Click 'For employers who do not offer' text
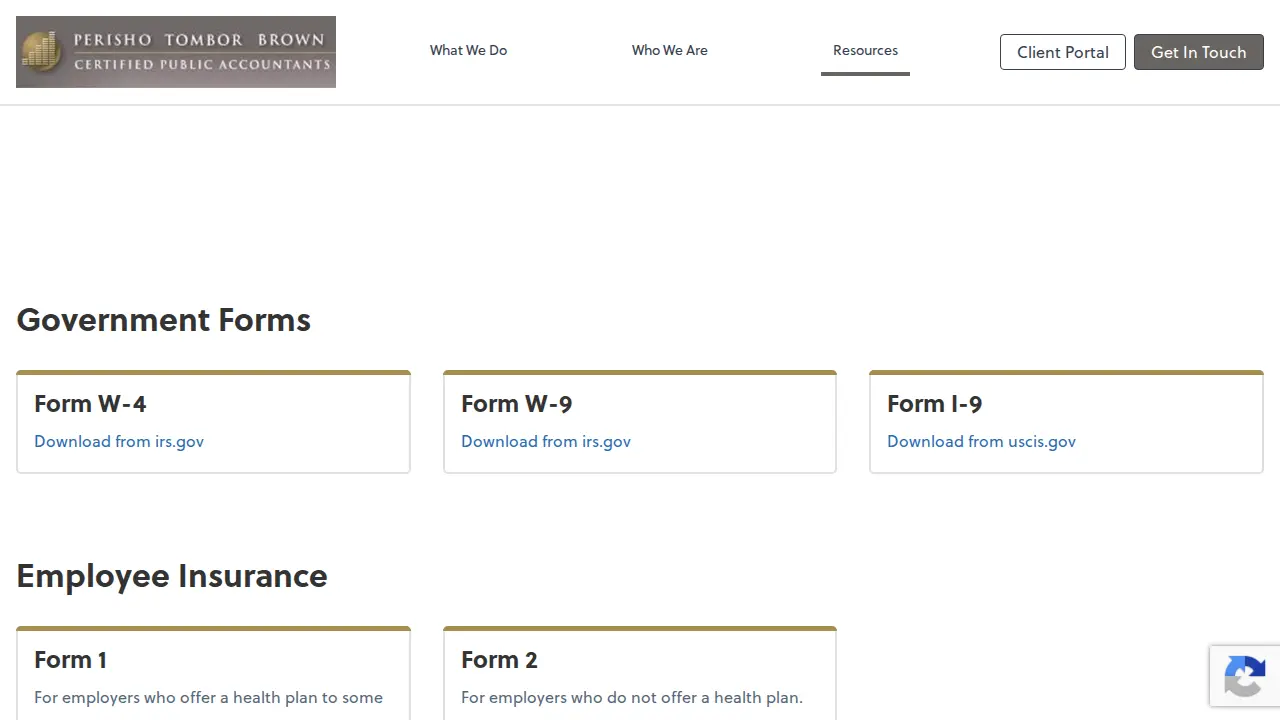1280x720 pixels. coord(632,698)
